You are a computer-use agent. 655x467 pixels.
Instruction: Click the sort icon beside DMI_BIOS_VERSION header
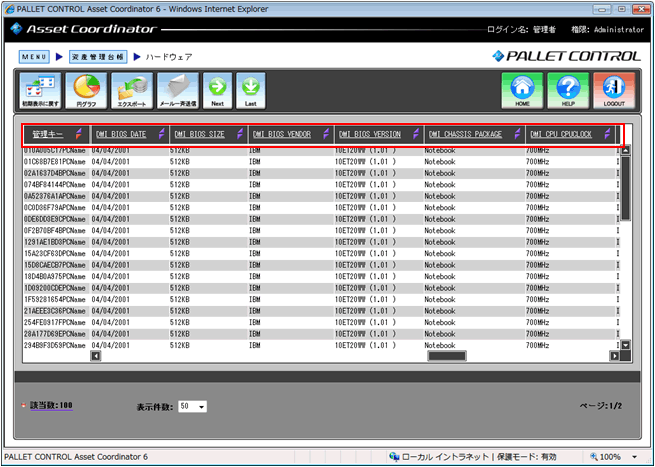416,134
